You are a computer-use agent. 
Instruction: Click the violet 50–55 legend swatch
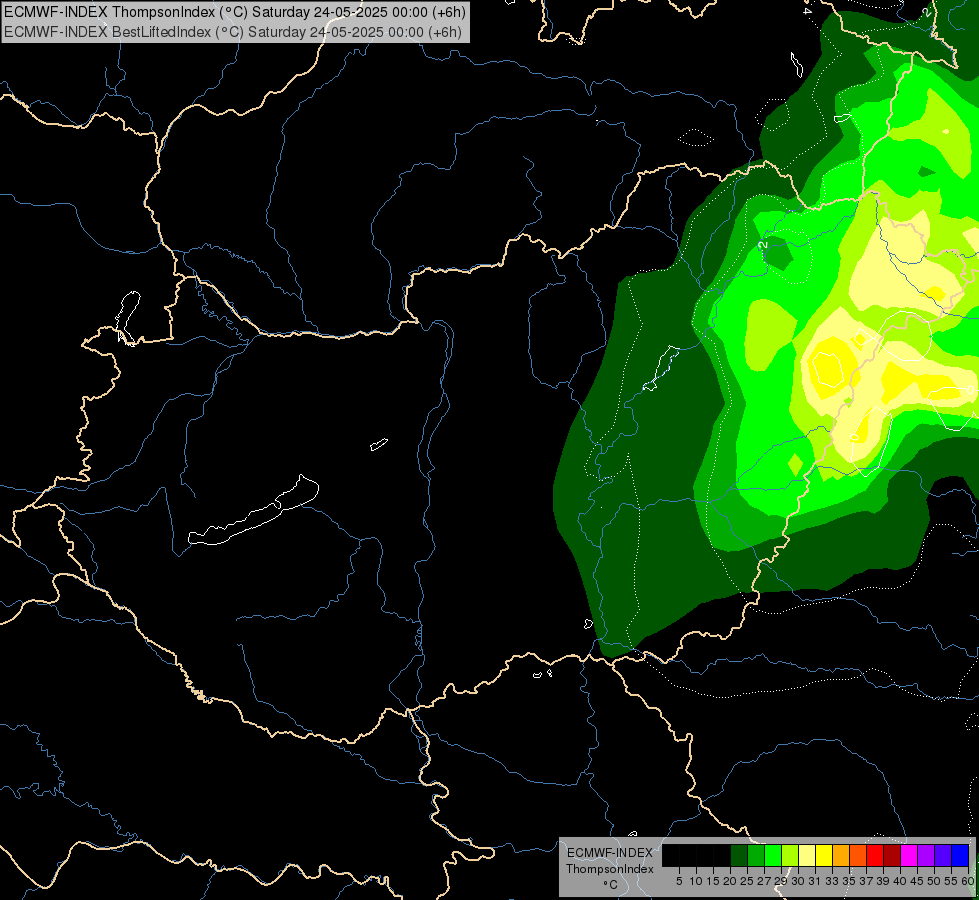[943, 855]
